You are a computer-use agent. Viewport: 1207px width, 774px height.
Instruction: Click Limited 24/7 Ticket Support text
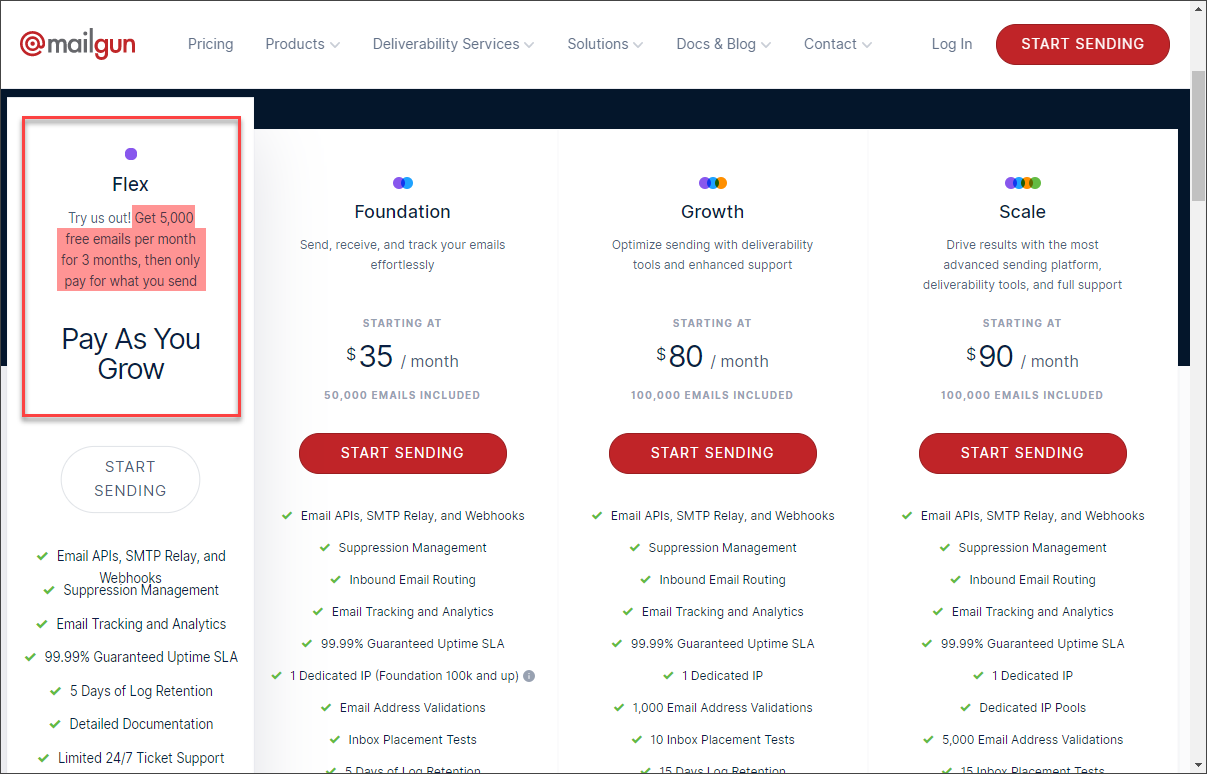click(141, 758)
